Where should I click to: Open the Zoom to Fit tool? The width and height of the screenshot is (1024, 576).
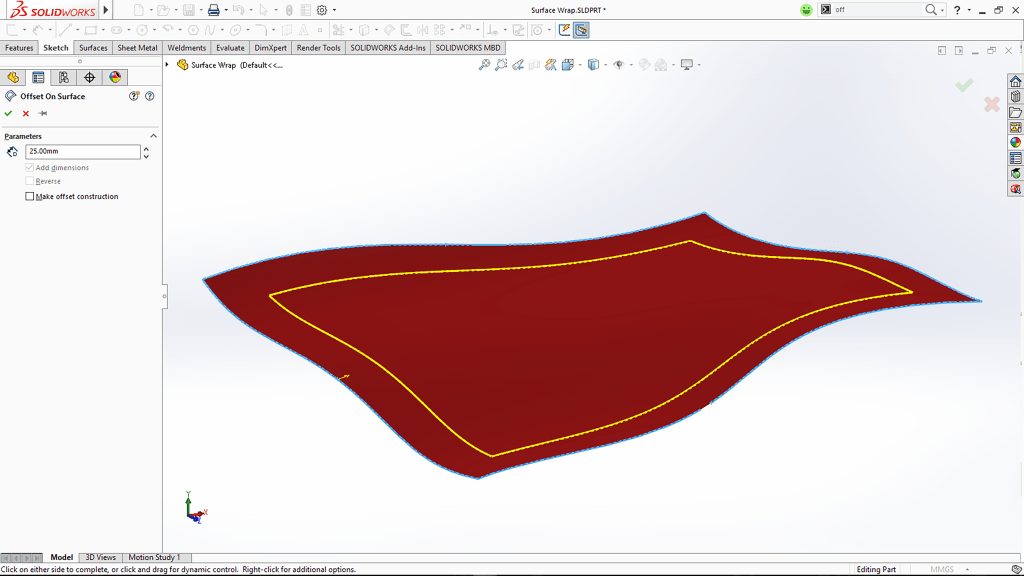[483, 63]
